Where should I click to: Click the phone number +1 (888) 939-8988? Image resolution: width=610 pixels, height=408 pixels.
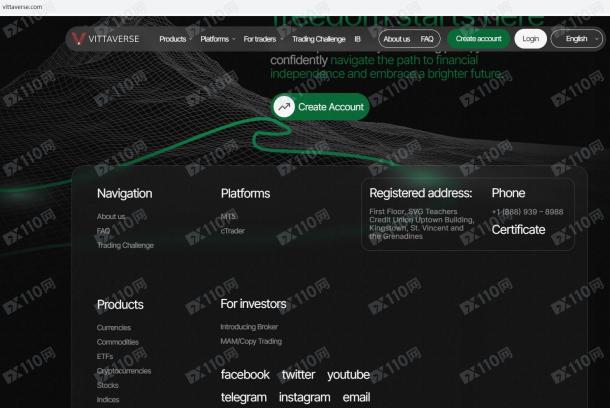[x=527, y=212]
